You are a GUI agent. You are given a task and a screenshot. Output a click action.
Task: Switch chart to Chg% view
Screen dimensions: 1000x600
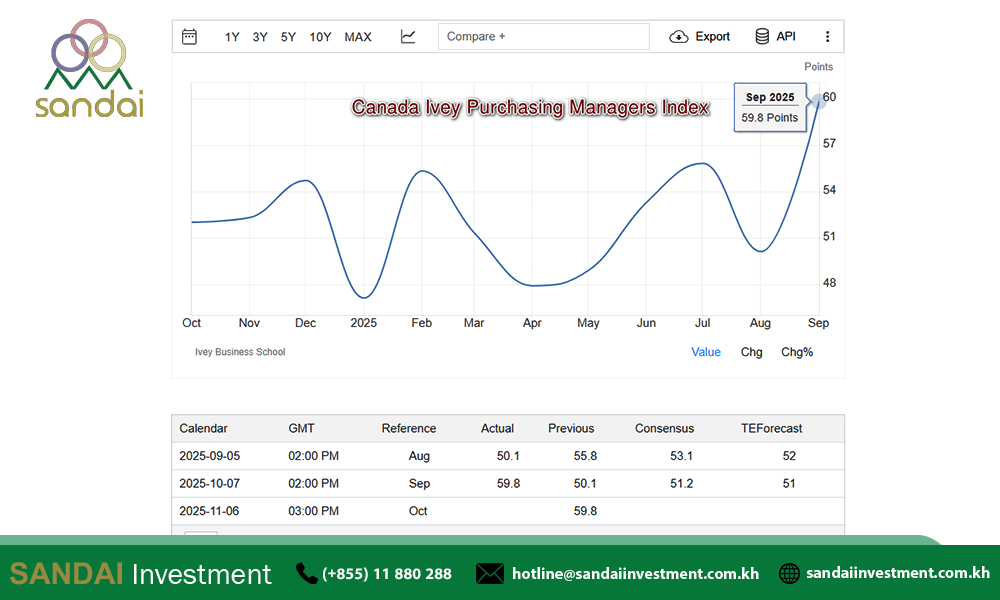797,352
